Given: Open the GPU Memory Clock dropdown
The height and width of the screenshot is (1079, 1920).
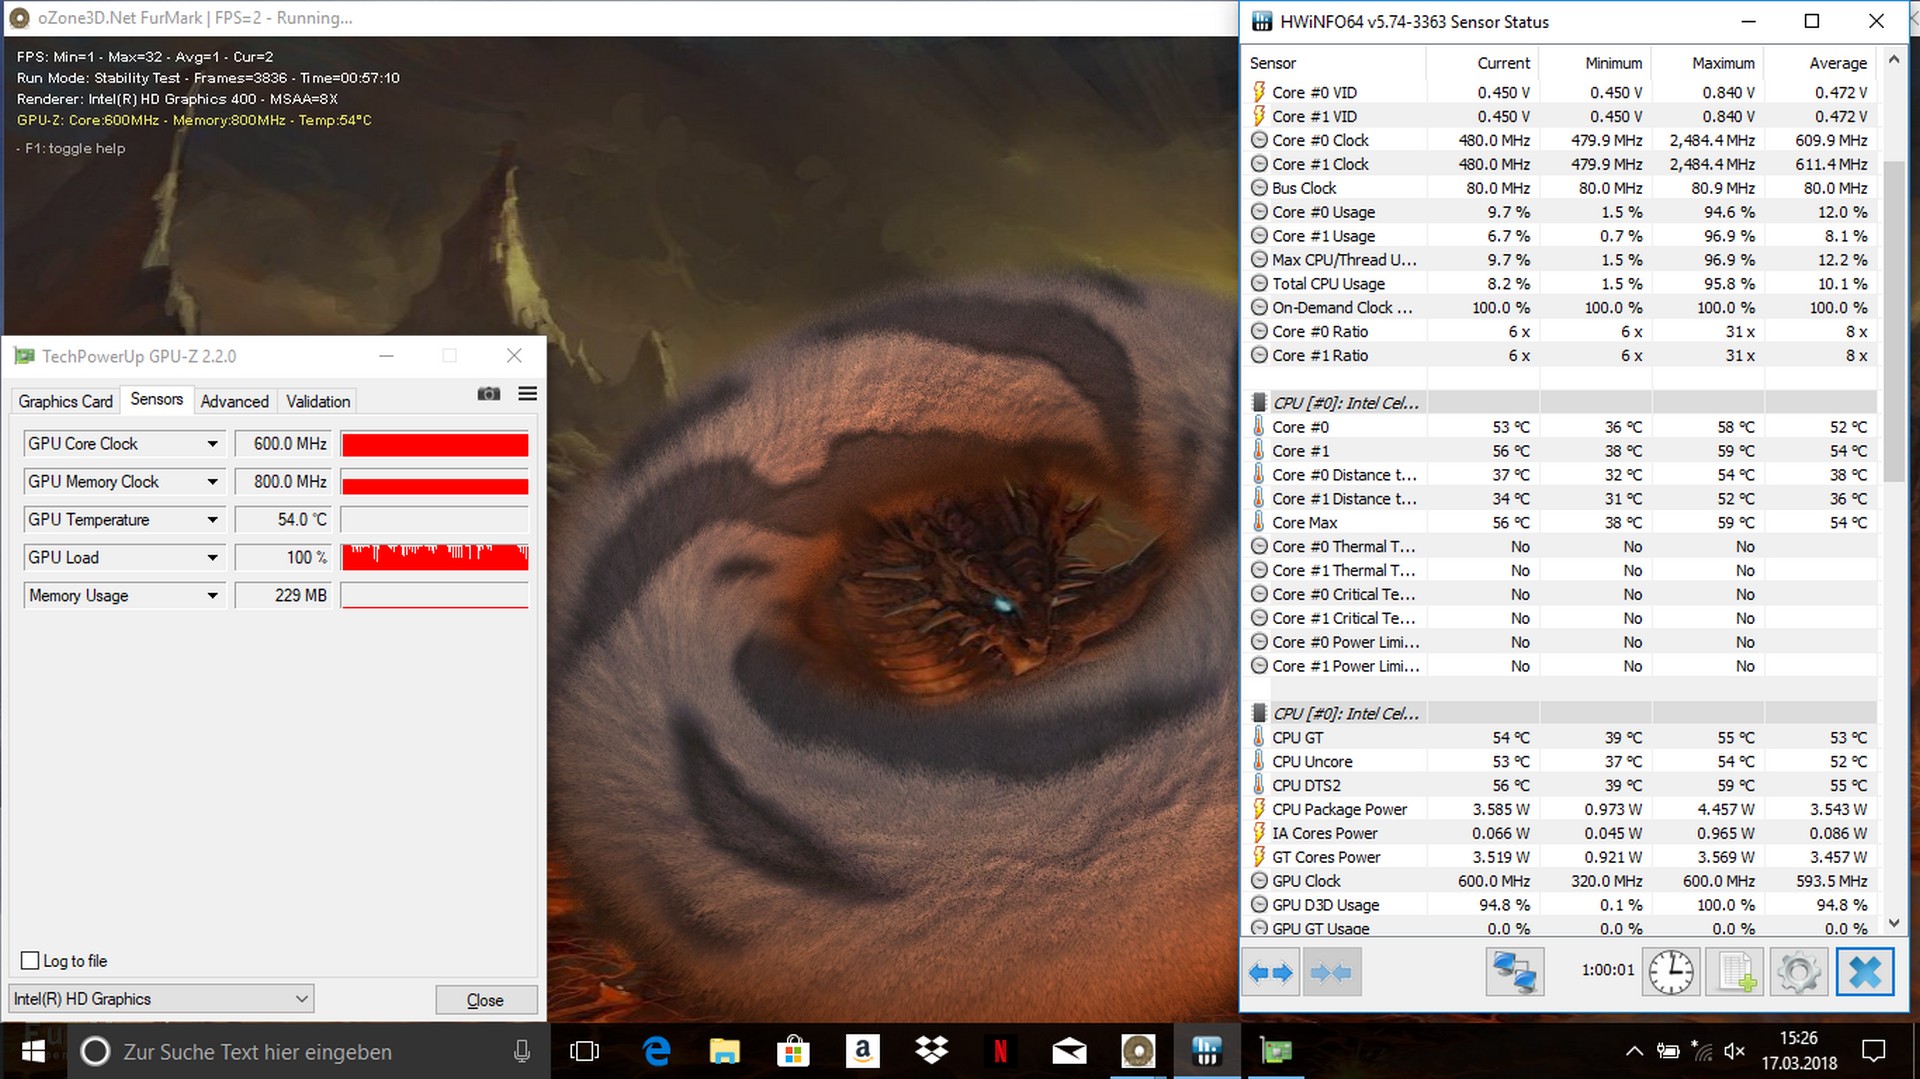Looking at the screenshot, I should point(212,482).
